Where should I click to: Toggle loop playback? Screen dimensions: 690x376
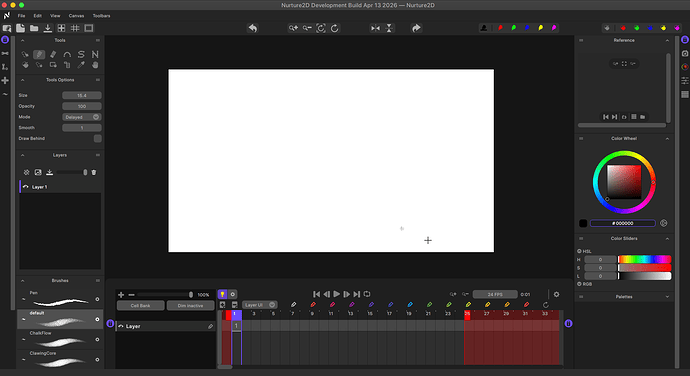pyautogui.click(x=367, y=294)
